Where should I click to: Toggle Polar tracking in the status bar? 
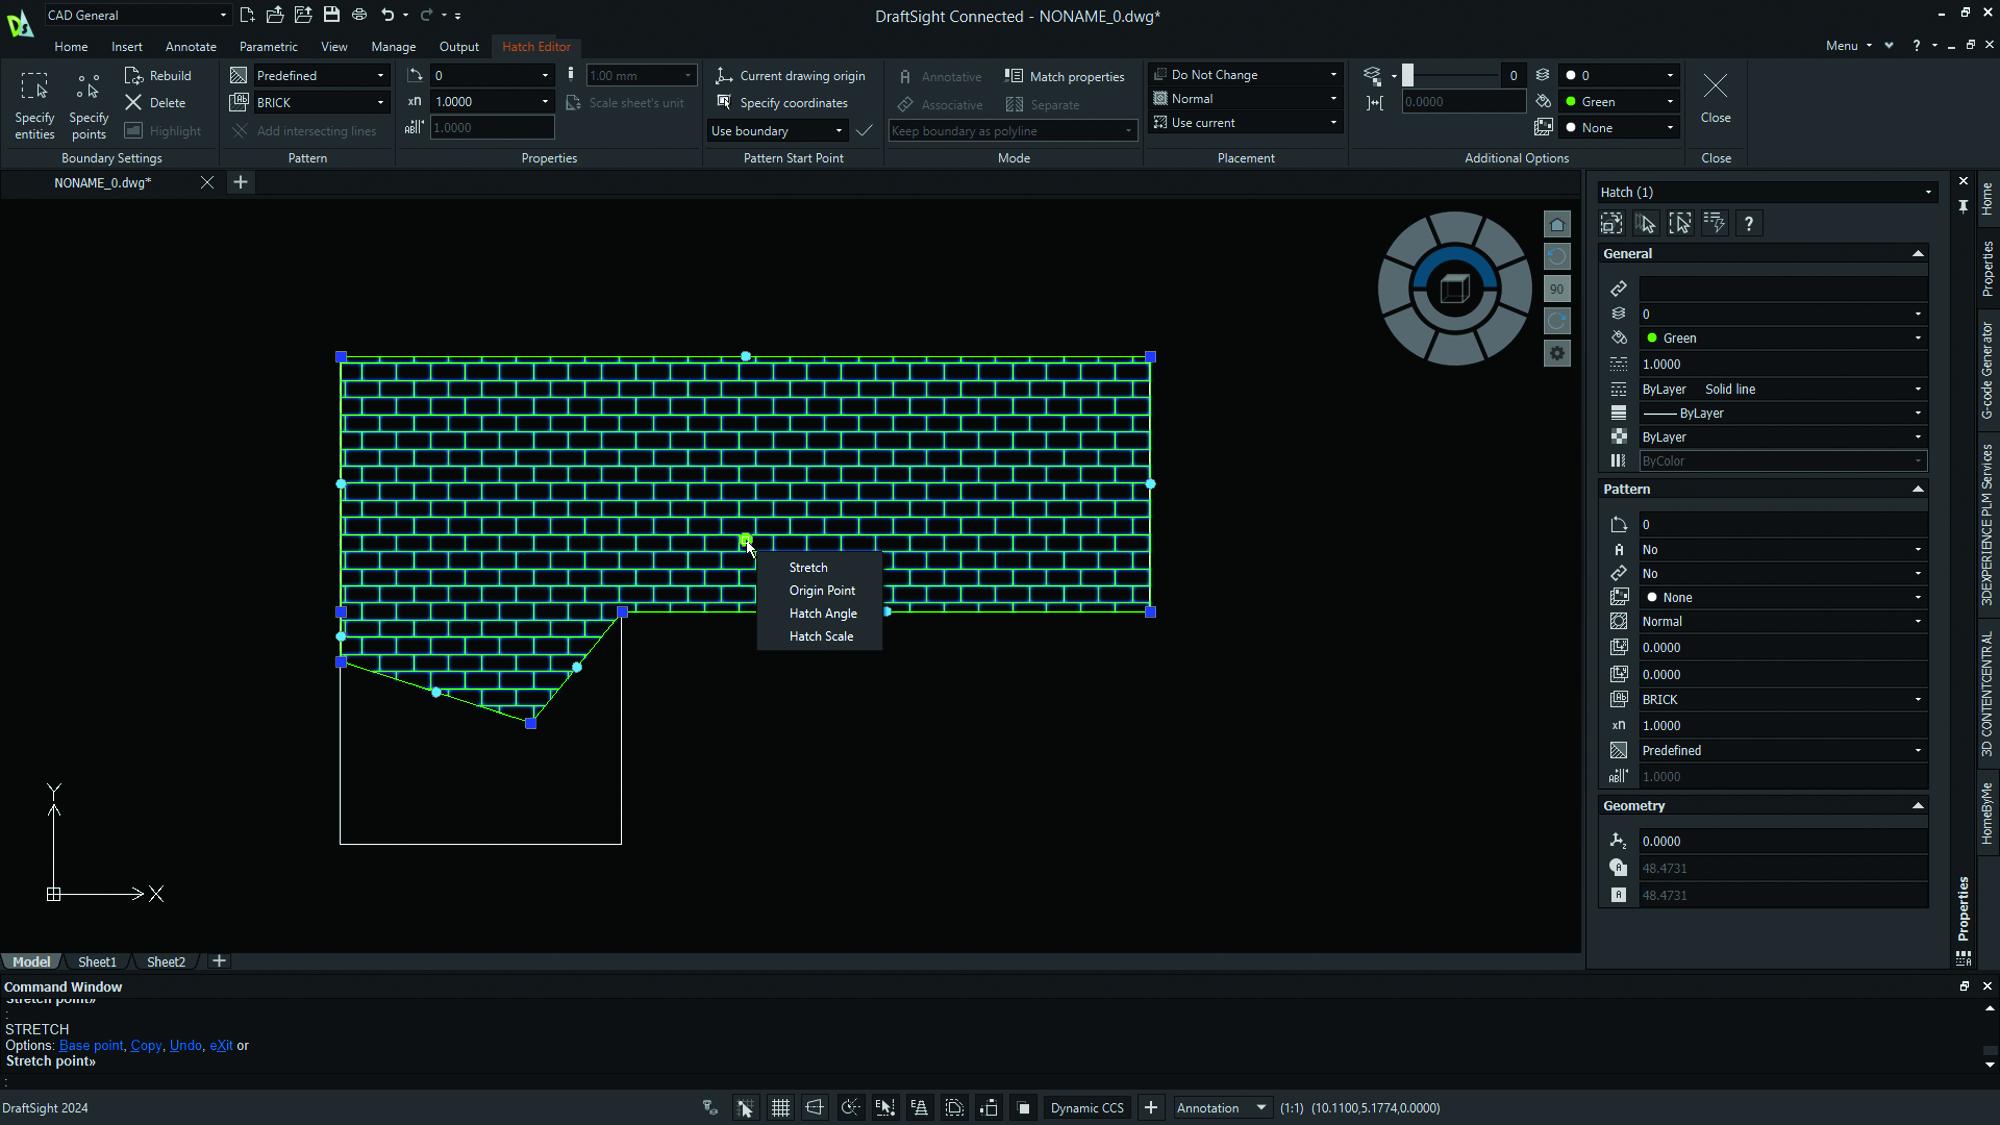[850, 1107]
